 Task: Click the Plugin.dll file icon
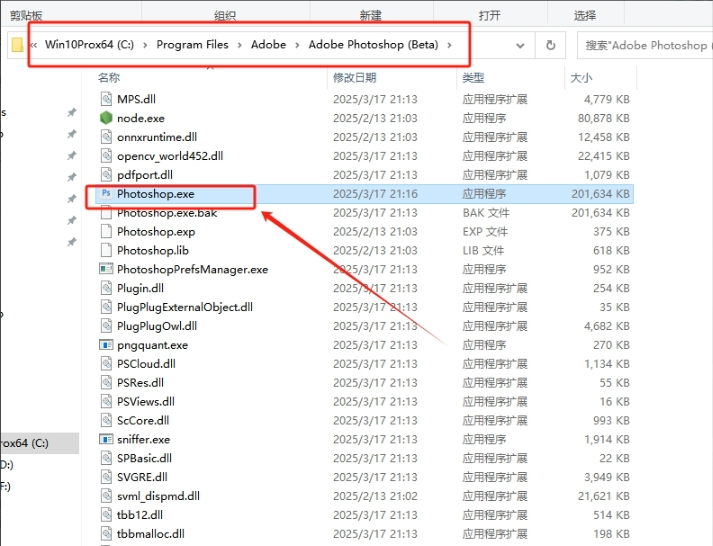click(x=106, y=288)
